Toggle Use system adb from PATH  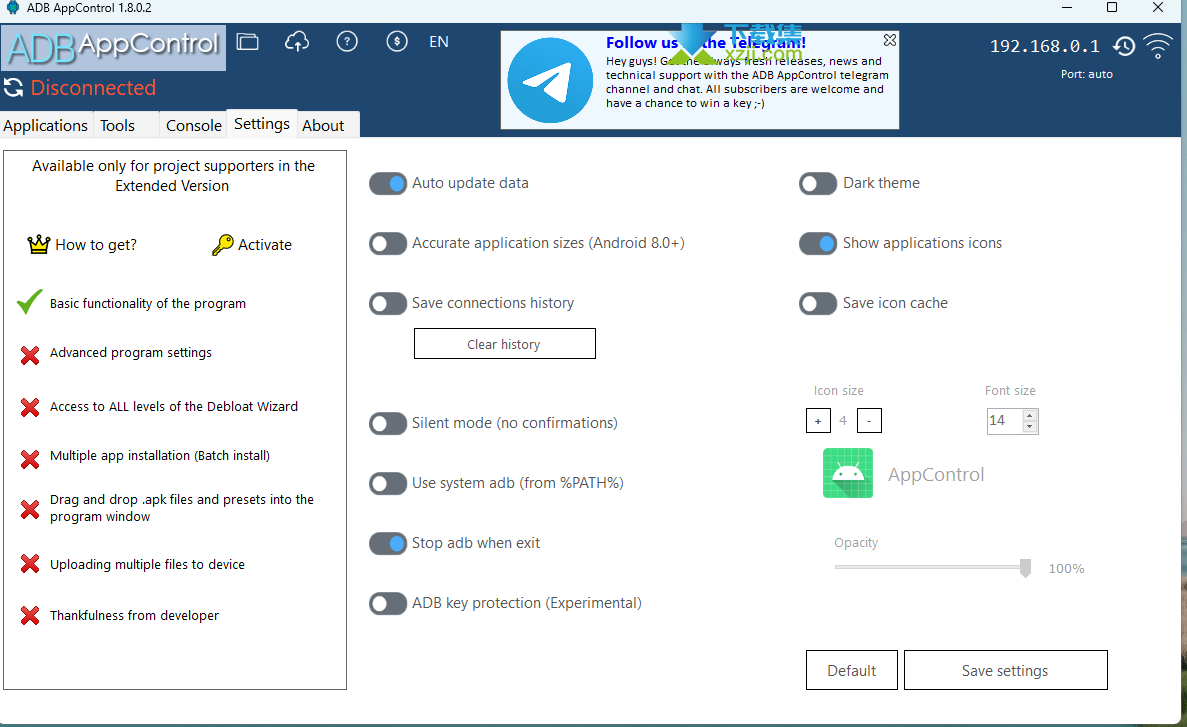coord(388,483)
